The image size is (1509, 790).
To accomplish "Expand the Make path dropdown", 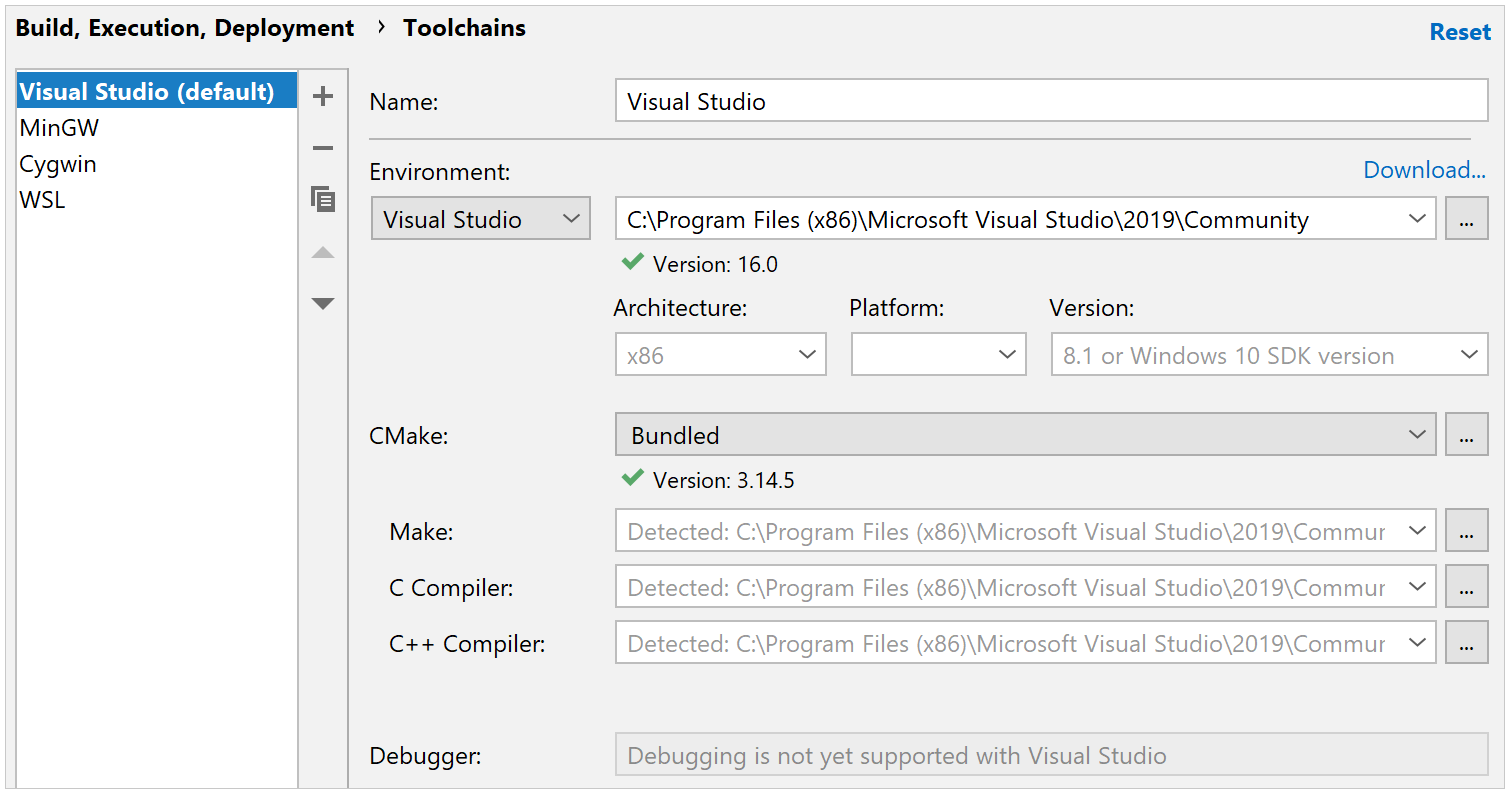I will (1417, 531).
